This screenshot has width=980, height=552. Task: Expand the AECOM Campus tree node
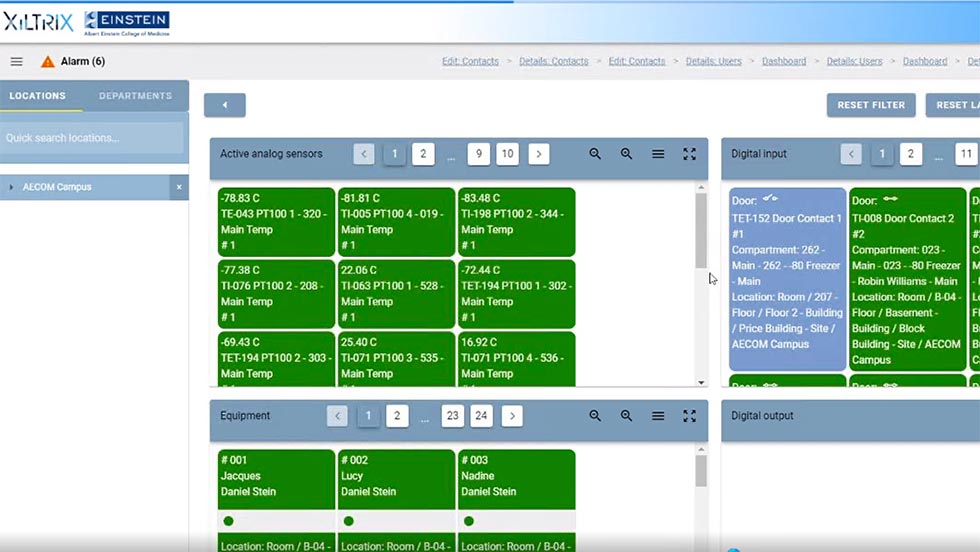[x=11, y=187]
